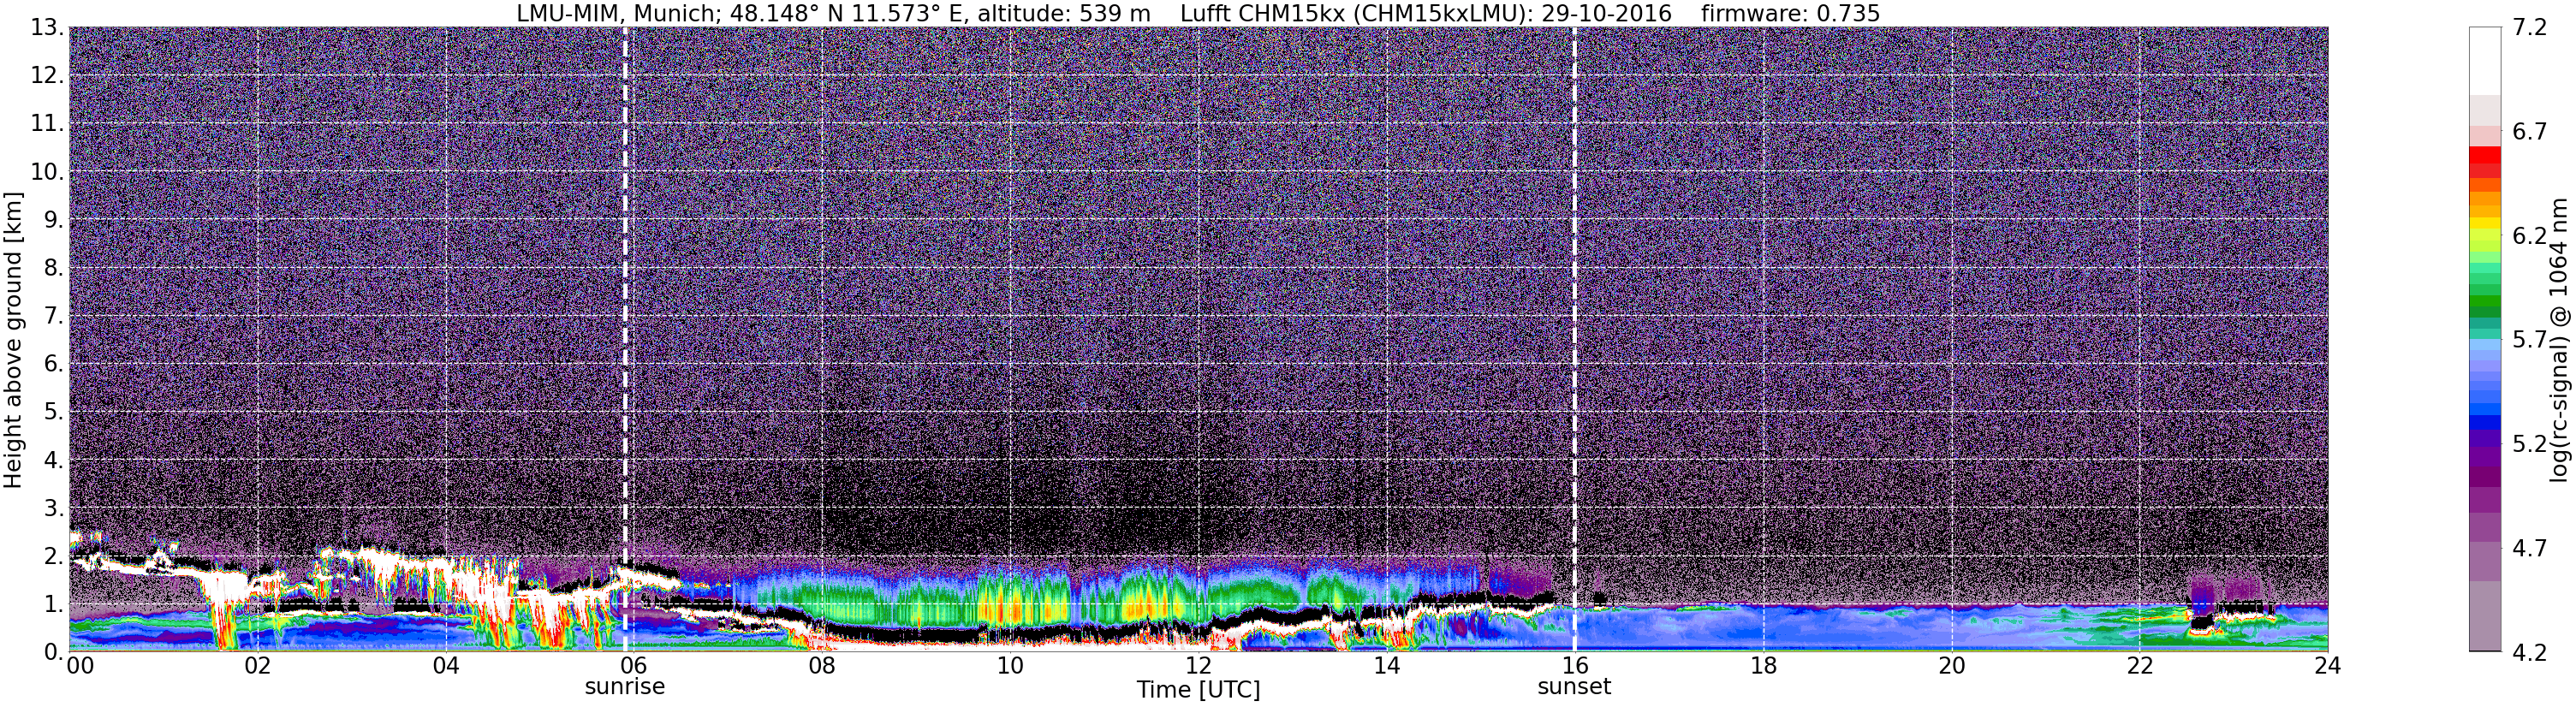Click the 4.7 tick label on colorbar
2576x707 pixels.
click(2529, 548)
